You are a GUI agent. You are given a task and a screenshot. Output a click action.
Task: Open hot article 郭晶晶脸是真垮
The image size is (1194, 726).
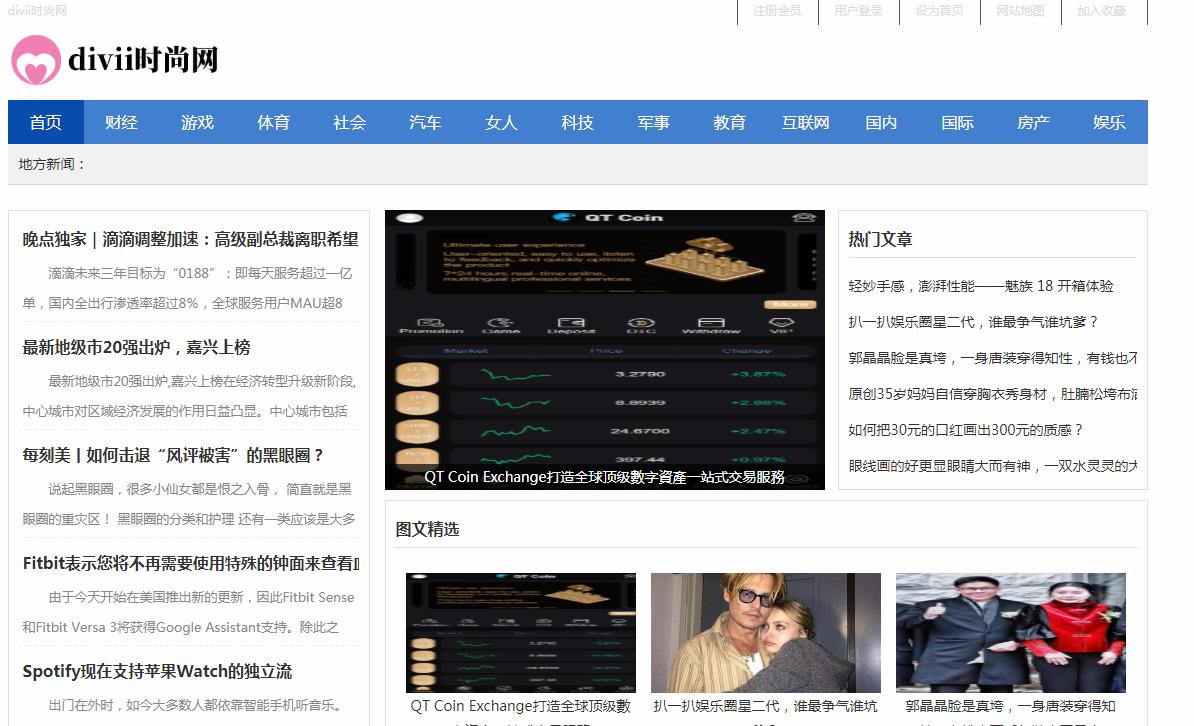pos(992,358)
